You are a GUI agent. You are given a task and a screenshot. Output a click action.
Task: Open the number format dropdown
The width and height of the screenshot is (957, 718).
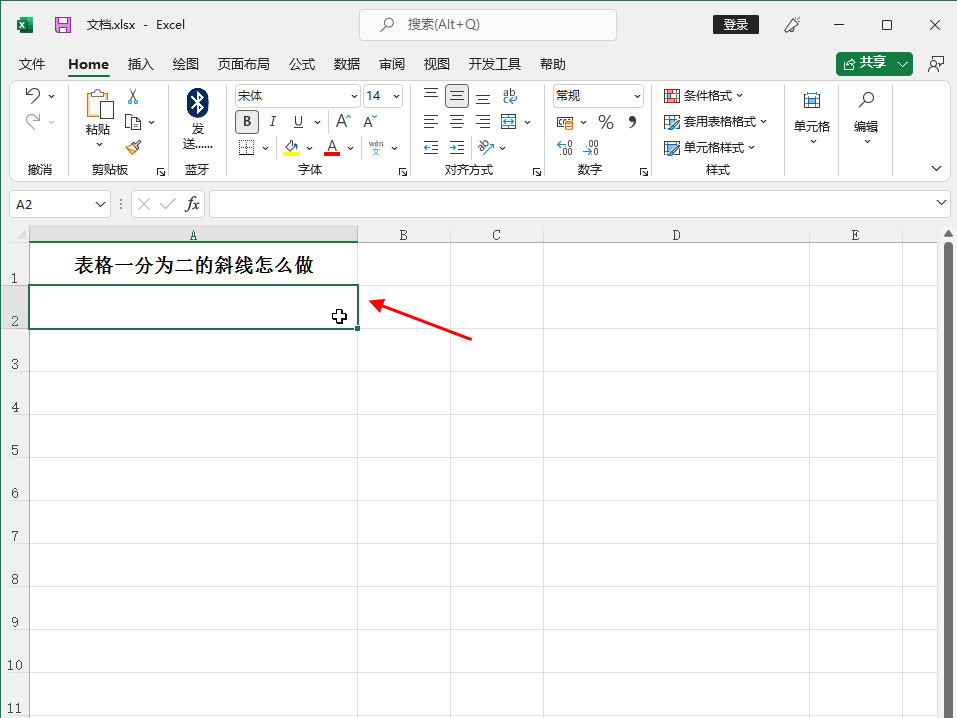(x=637, y=96)
